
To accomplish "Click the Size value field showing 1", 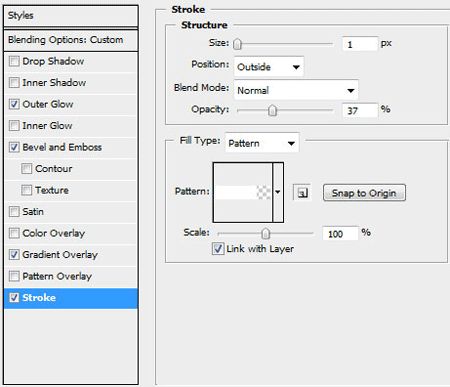I will pos(360,44).
